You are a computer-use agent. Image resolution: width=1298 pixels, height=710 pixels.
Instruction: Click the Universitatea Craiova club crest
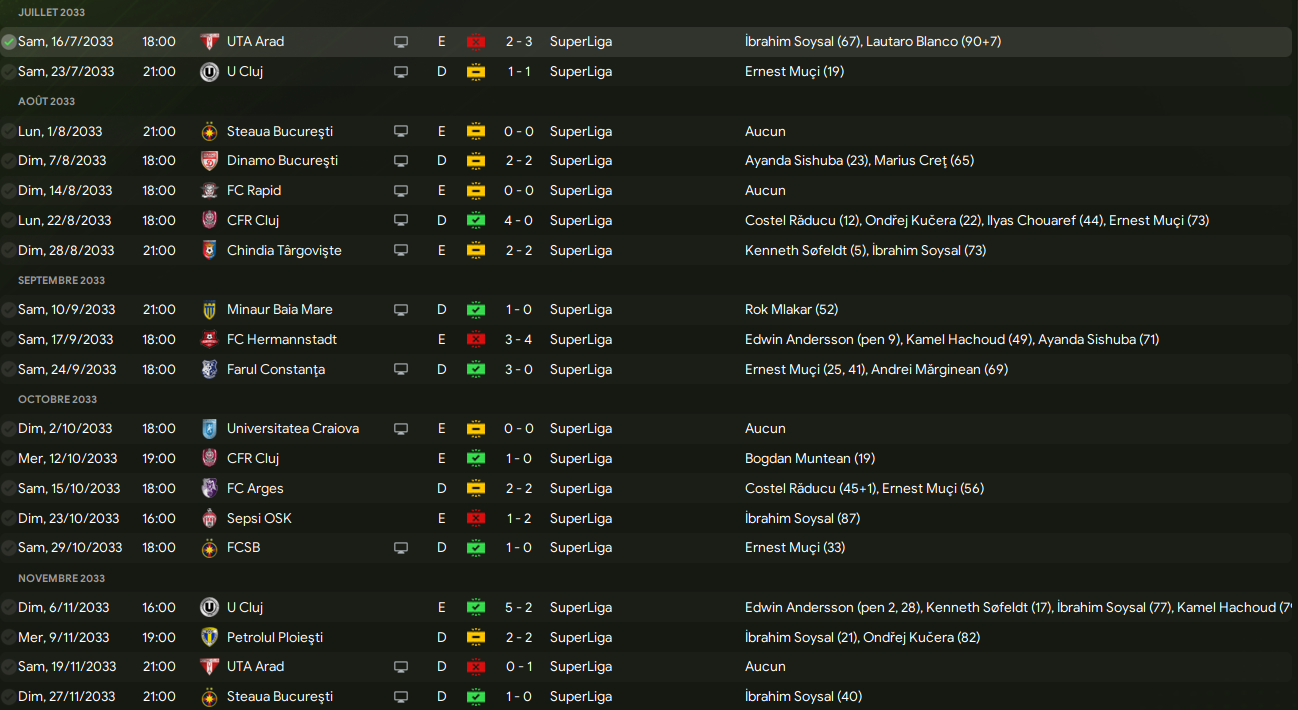[x=209, y=429]
